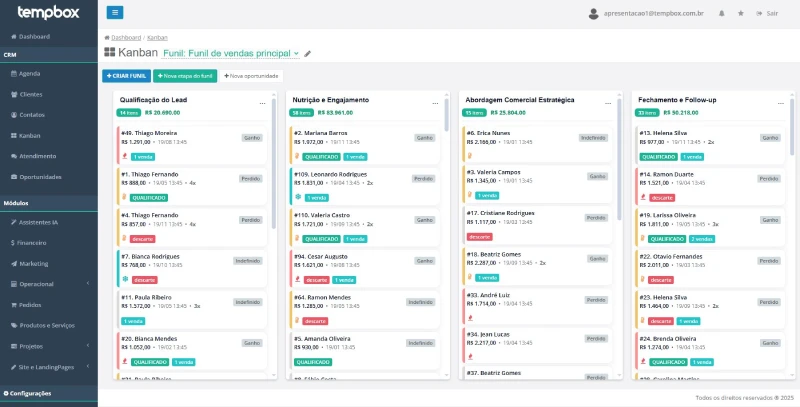Image resolution: width=800 pixels, height=407 pixels.
Task: Open the Funil de vendas principal dropdown
Action: tap(231, 53)
